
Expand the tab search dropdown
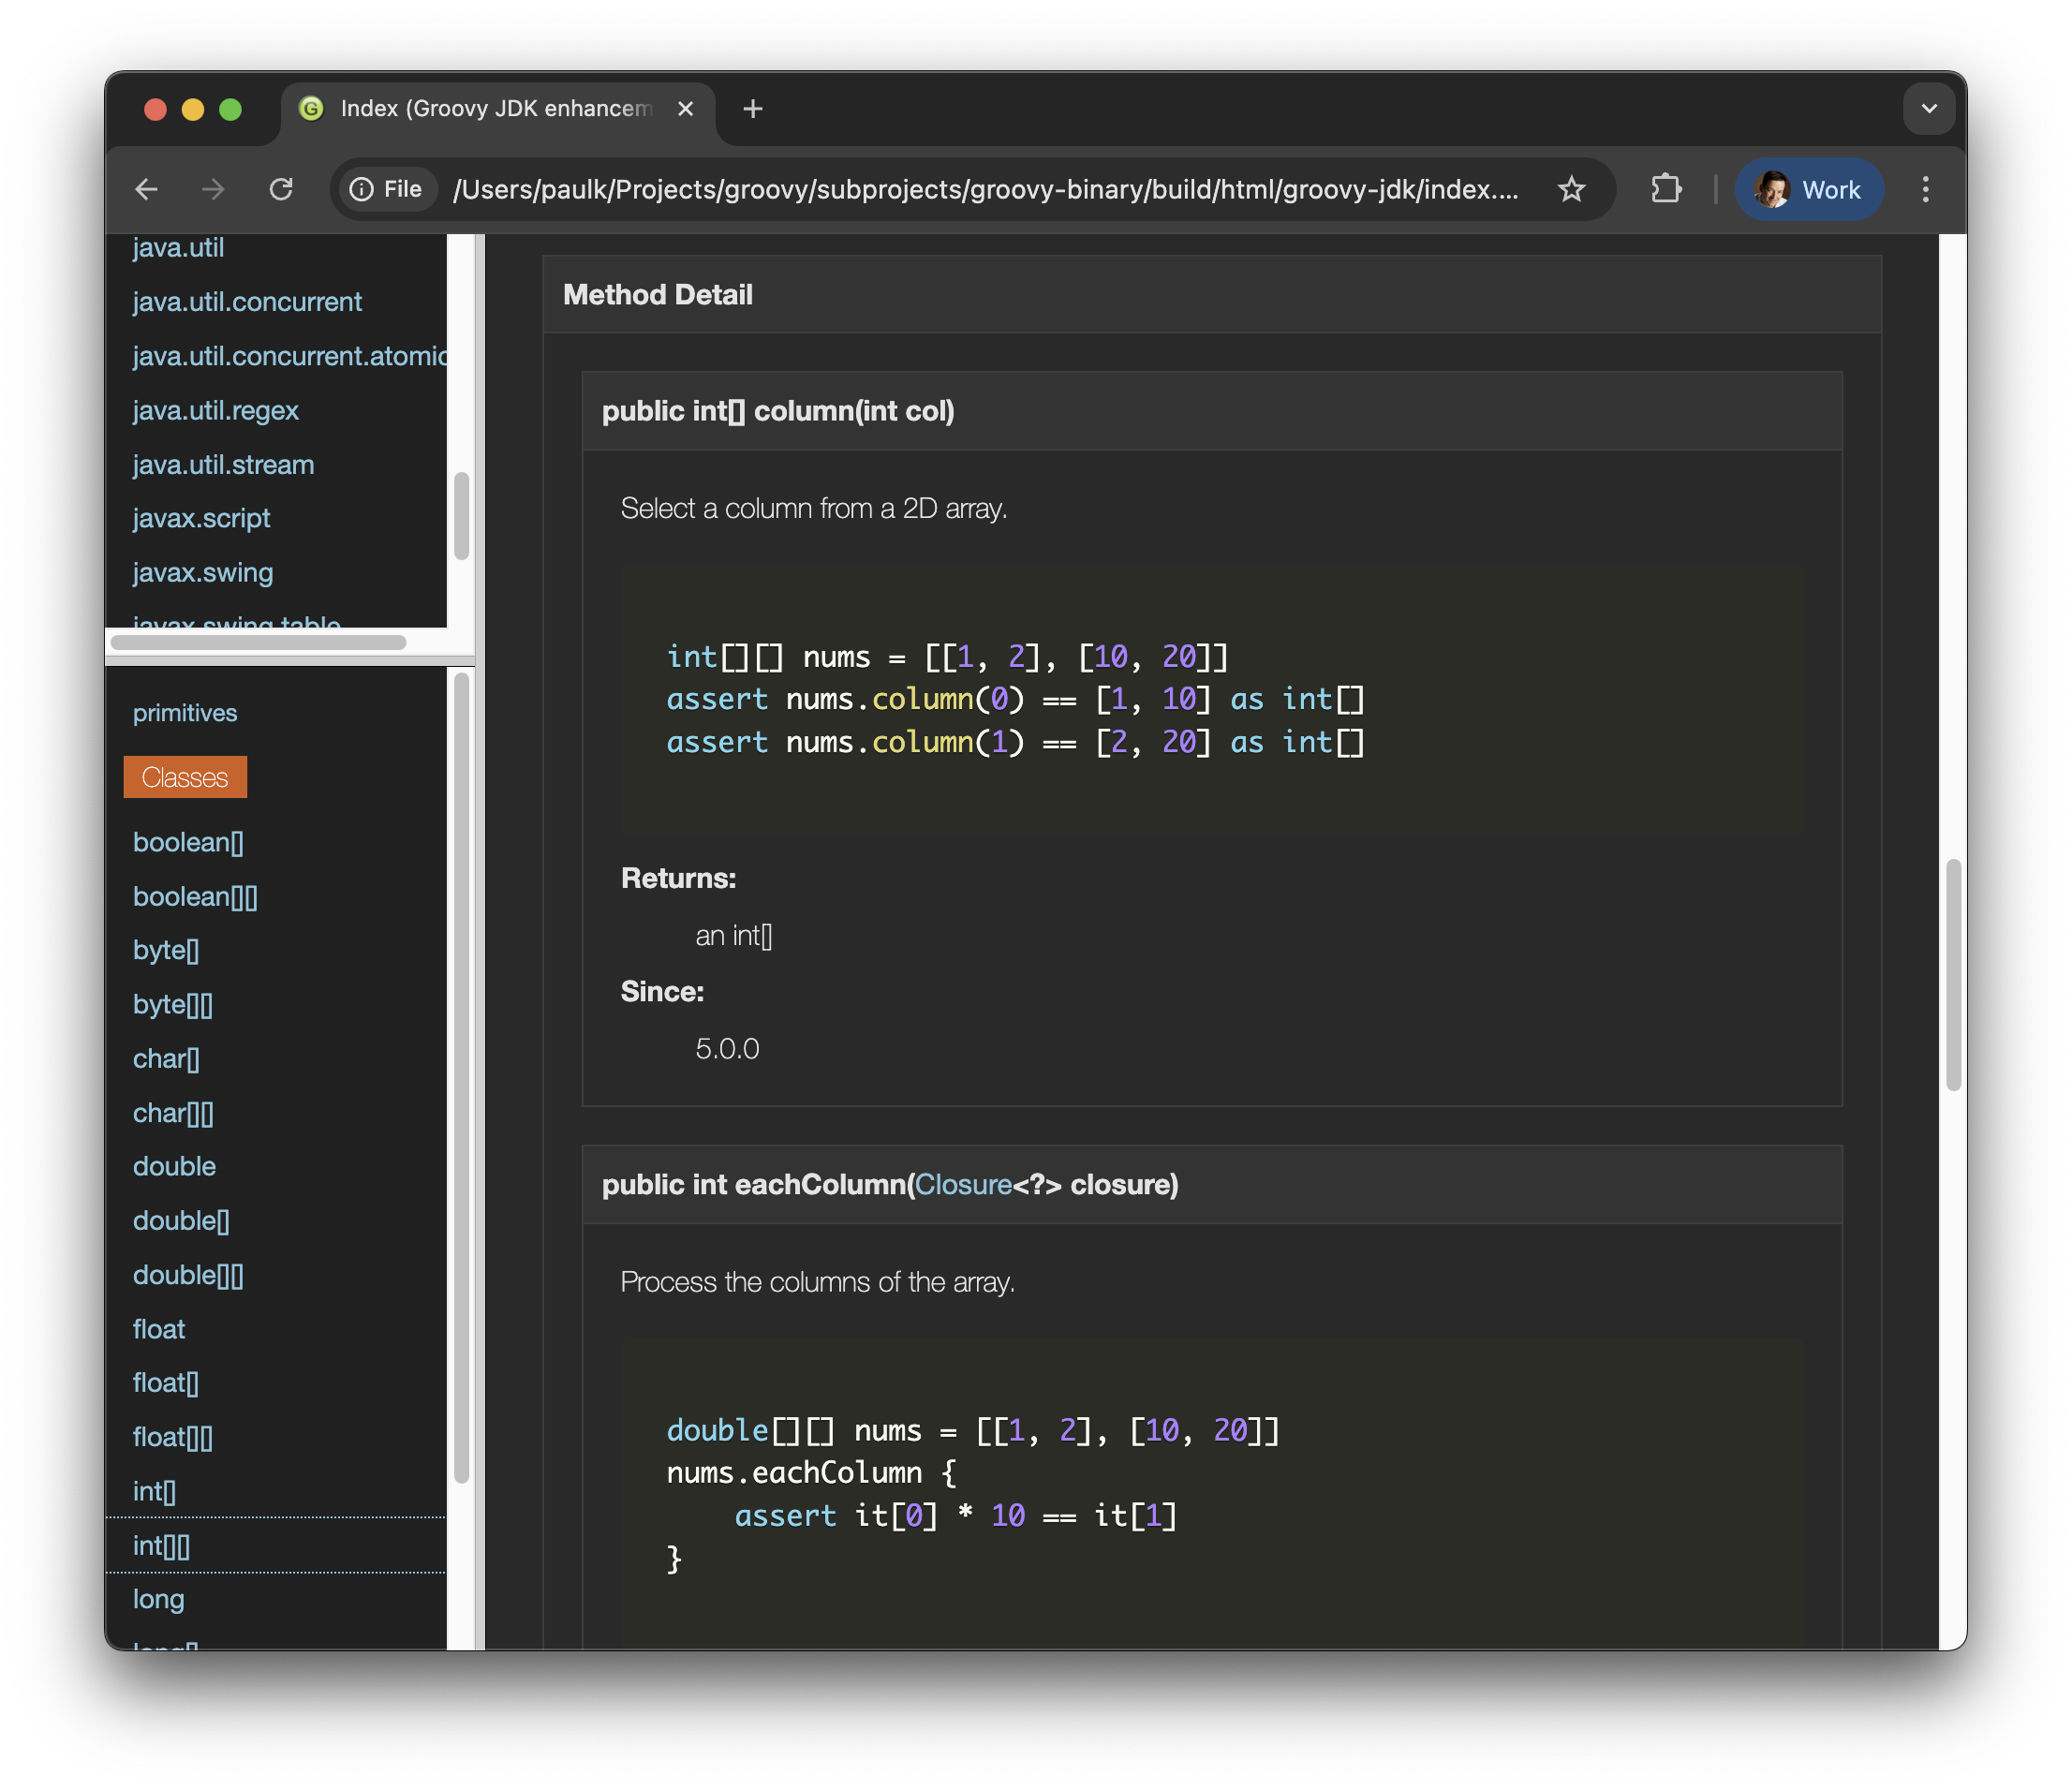click(1929, 108)
